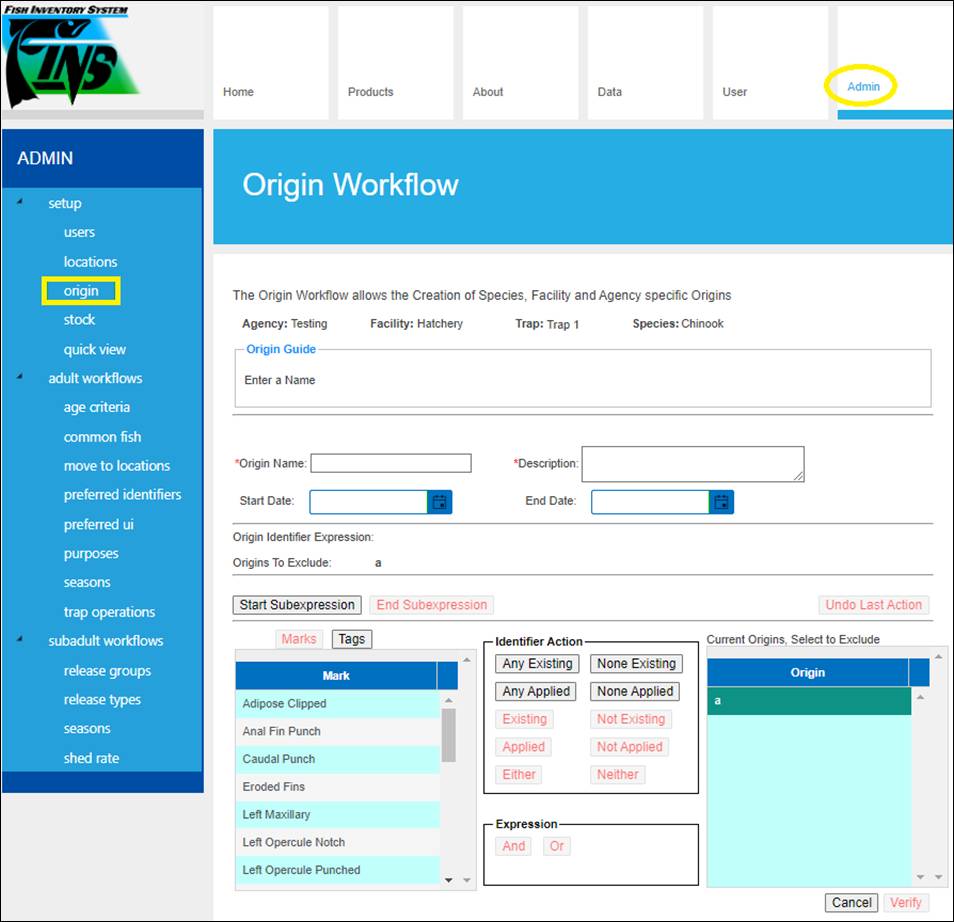Focus the Description text area
This screenshot has height=922, width=954.
[692, 464]
